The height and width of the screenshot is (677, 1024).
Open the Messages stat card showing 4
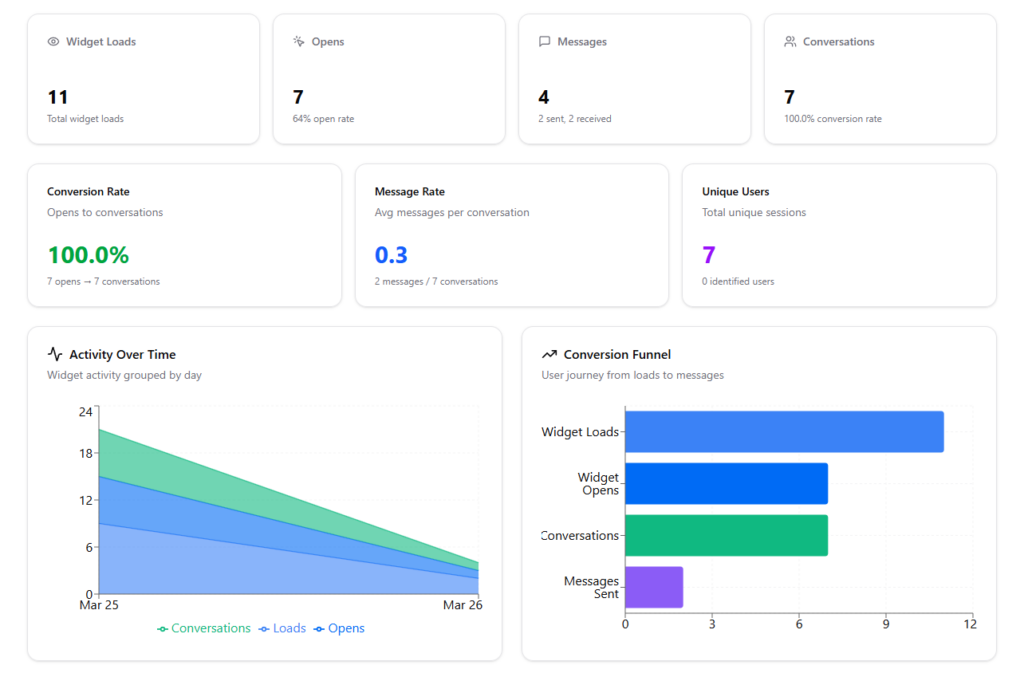coord(634,79)
